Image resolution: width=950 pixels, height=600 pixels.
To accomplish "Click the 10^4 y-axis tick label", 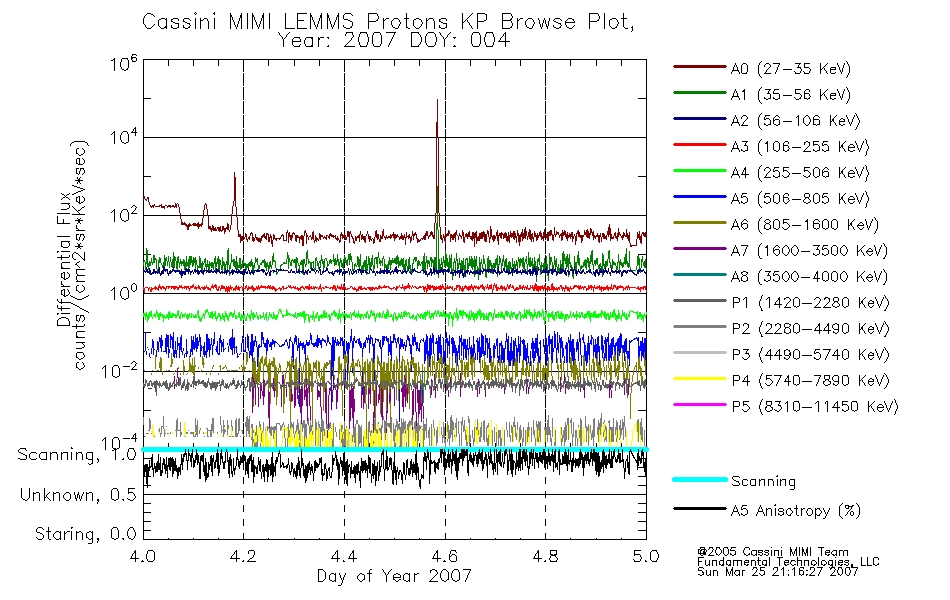I will click(x=124, y=137).
